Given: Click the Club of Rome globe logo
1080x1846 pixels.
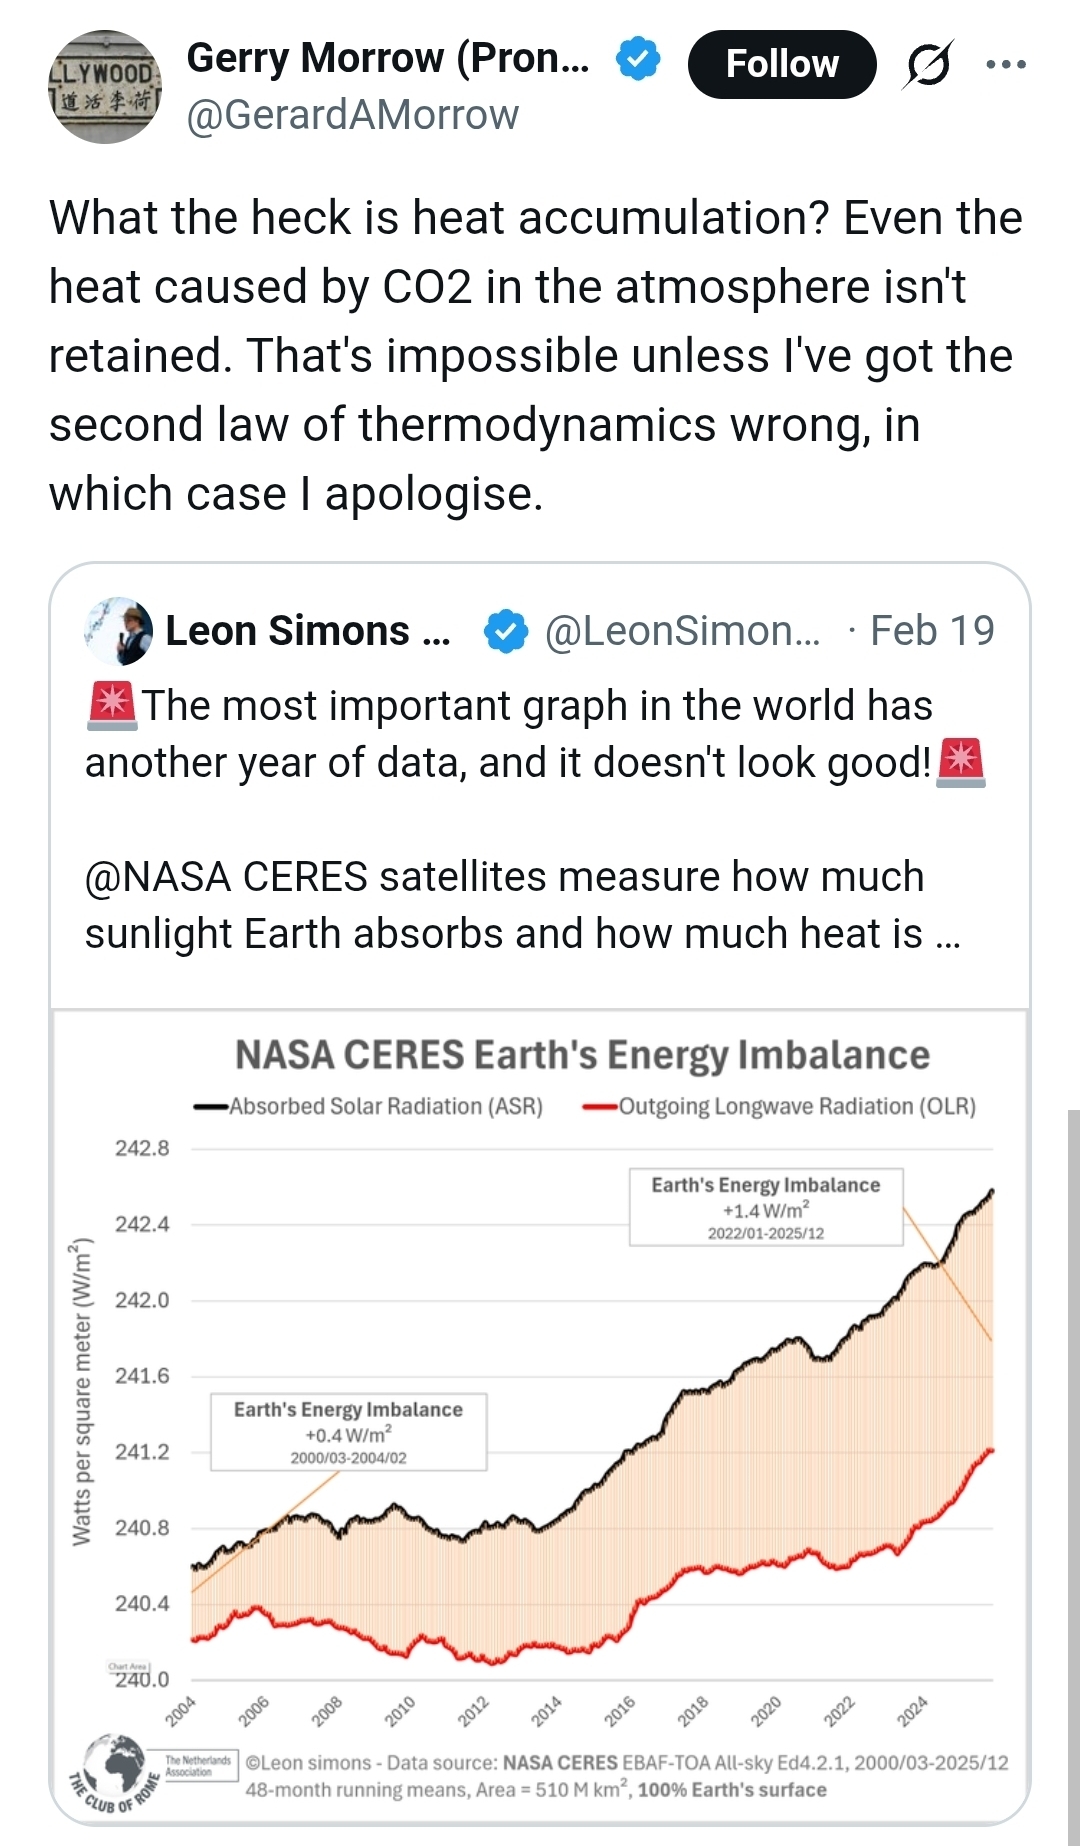Looking at the screenshot, I should (117, 1766).
